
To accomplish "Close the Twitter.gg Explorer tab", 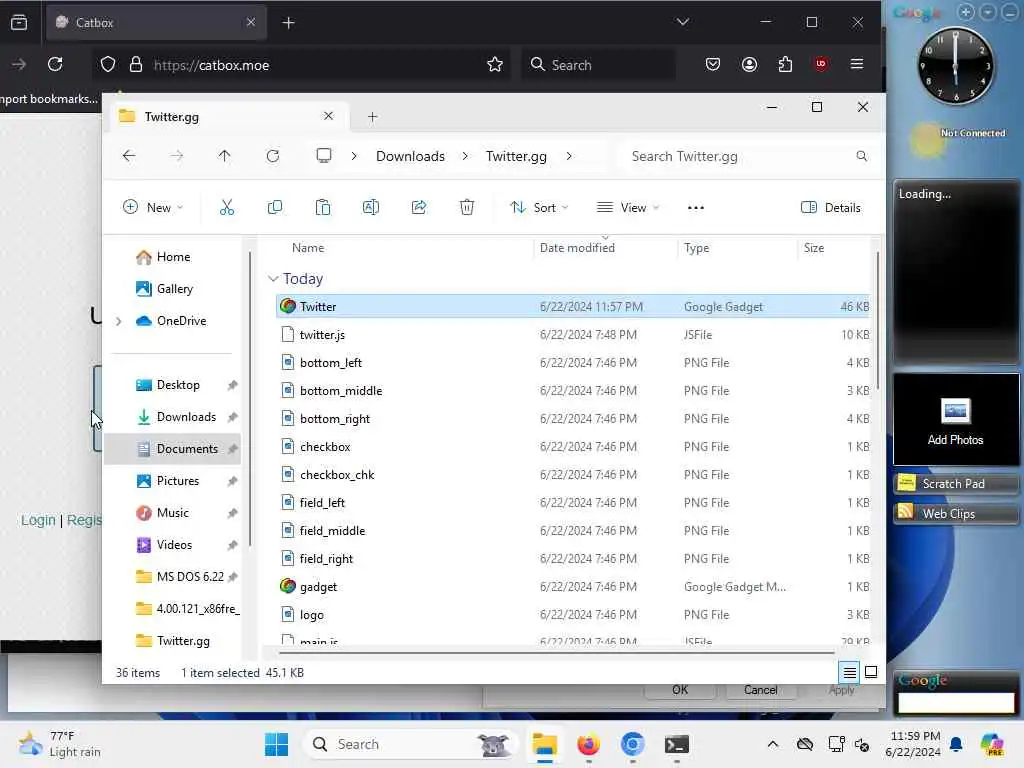I will (x=328, y=116).
